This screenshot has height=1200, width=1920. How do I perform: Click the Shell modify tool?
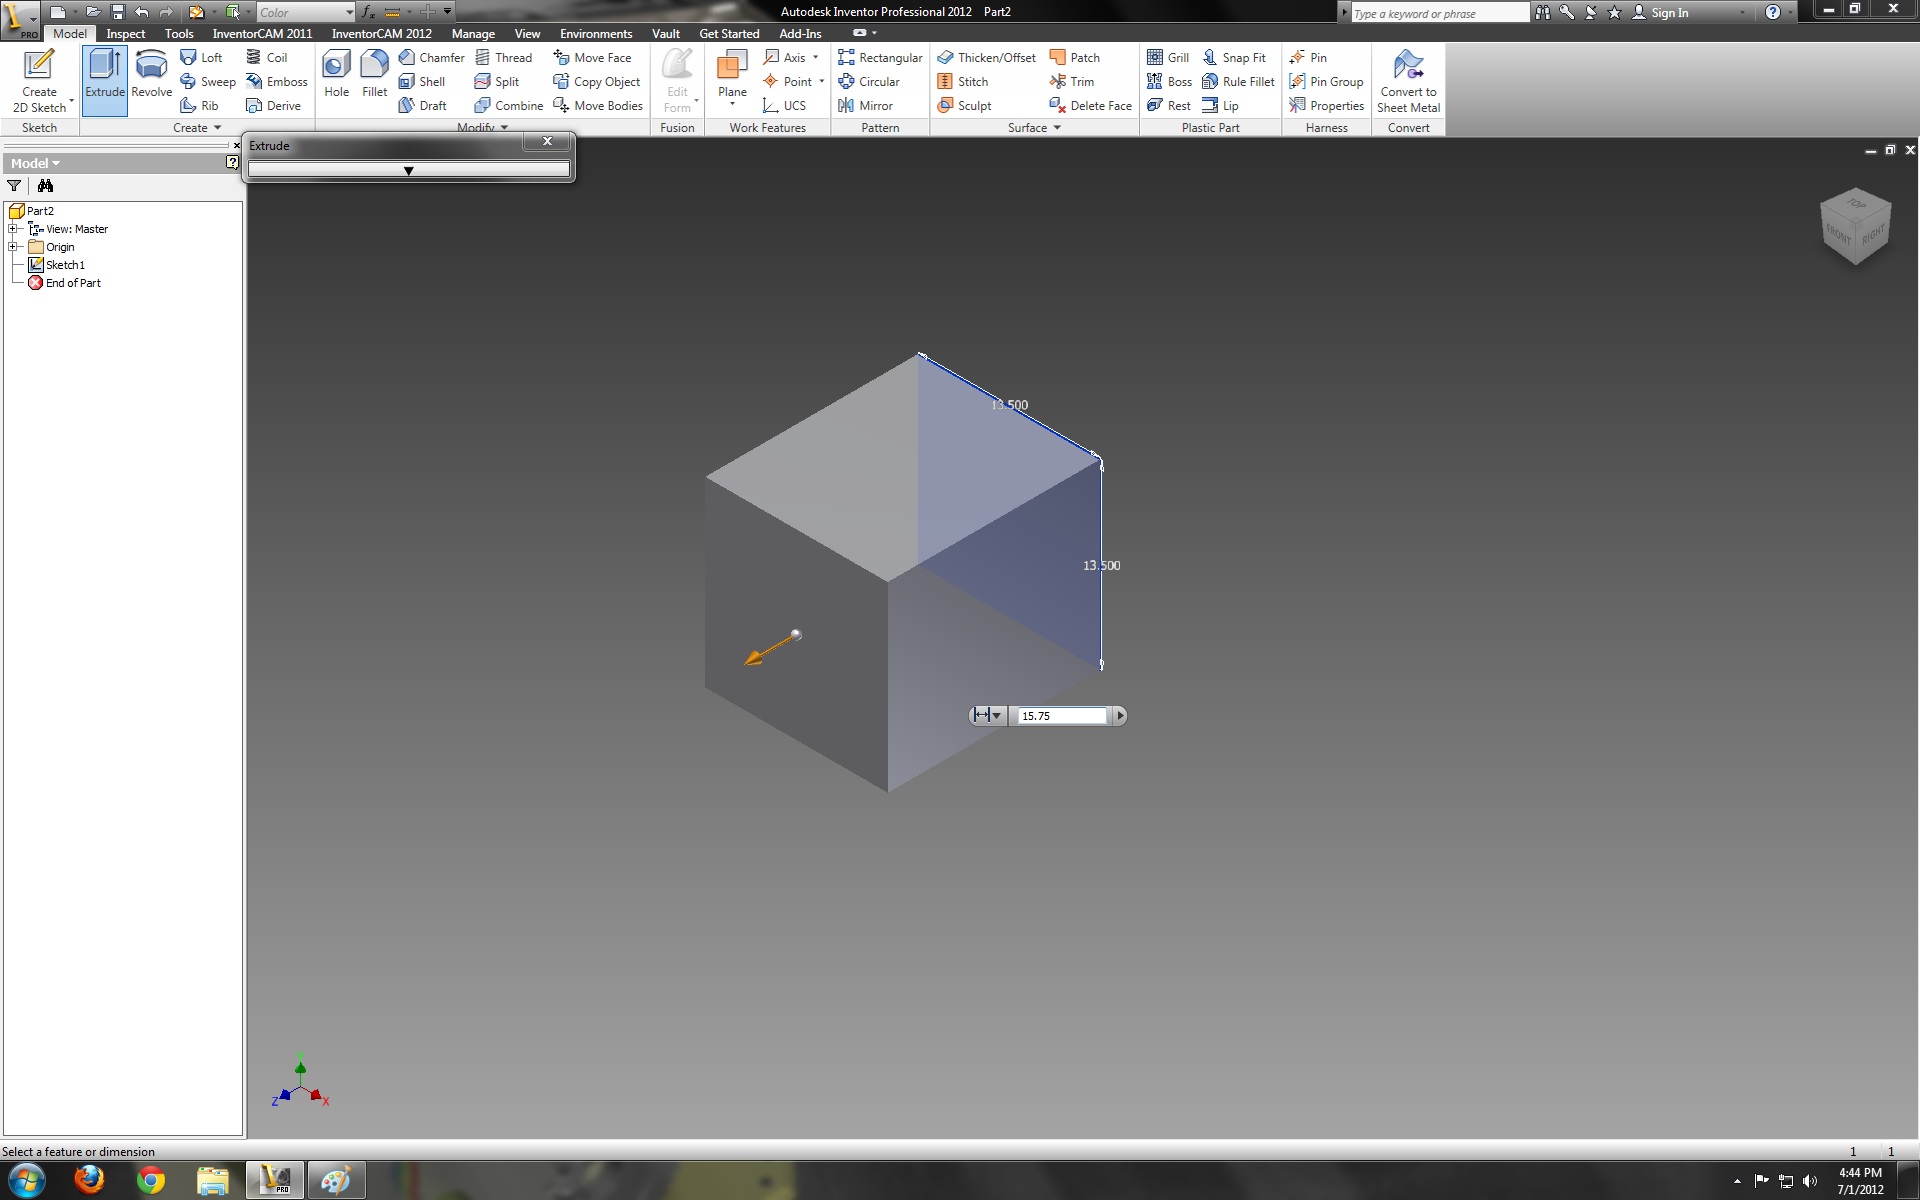pos(422,82)
